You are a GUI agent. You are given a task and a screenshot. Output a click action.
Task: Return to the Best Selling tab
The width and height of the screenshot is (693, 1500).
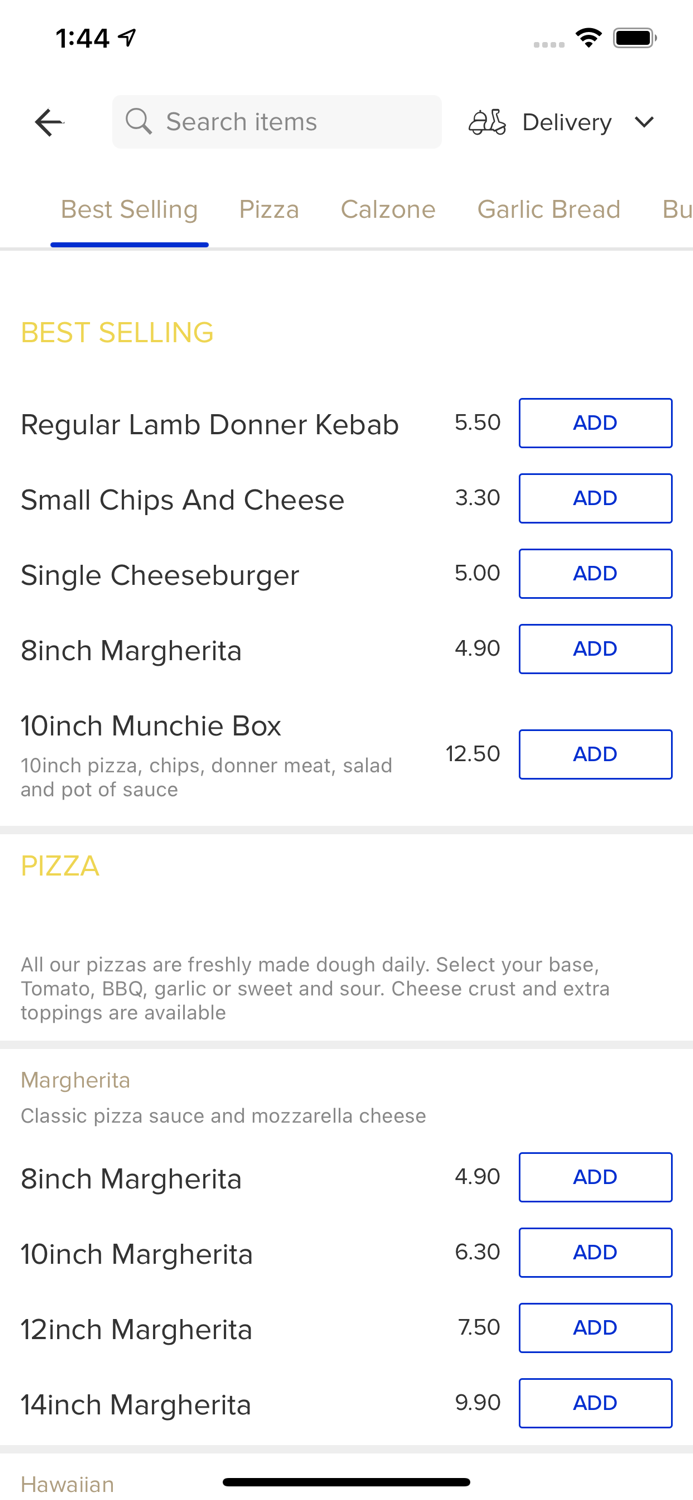pos(129,209)
